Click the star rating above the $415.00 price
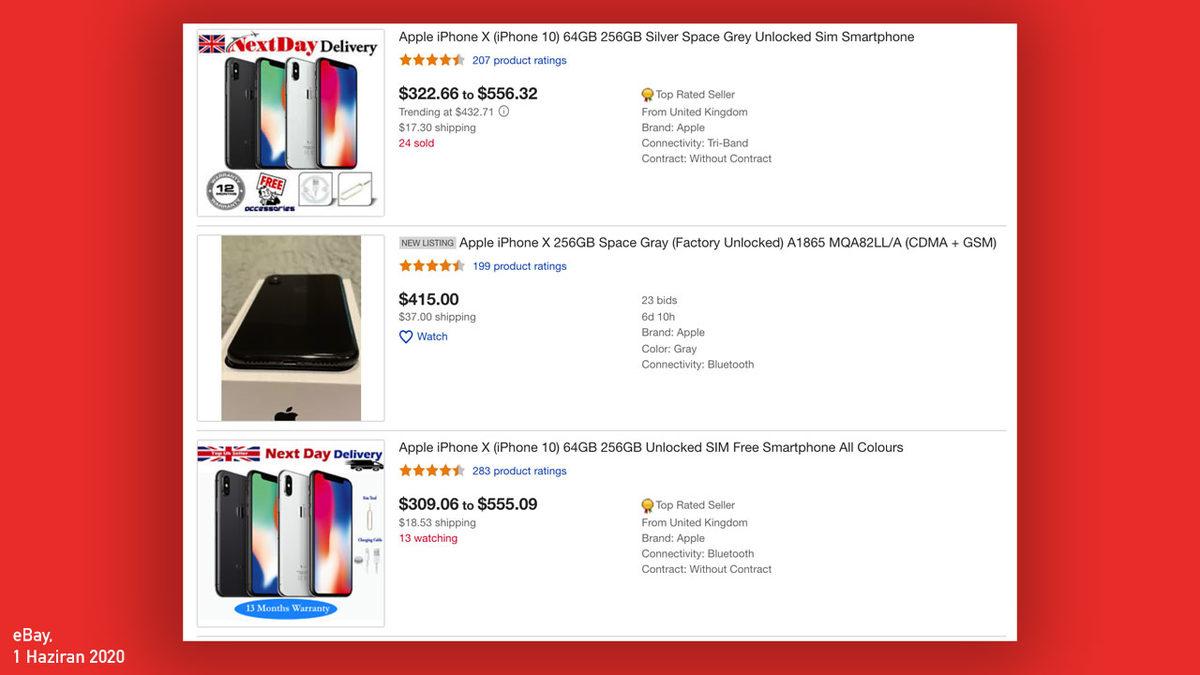 (x=432, y=266)
